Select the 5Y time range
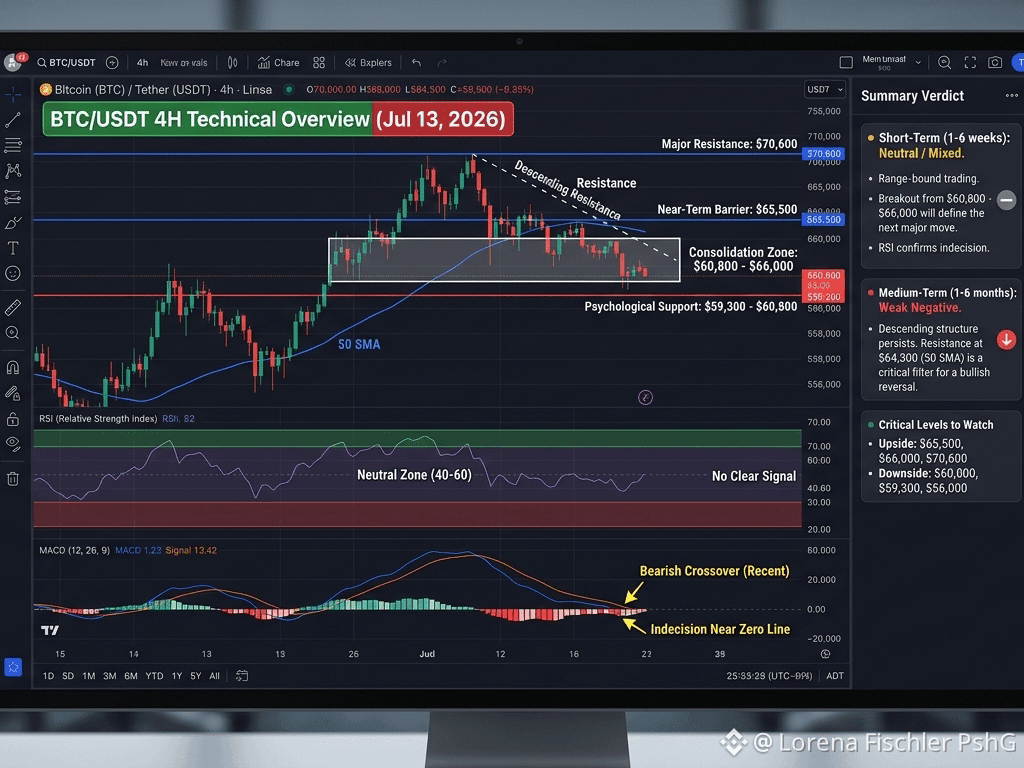1024x768 pixels. [196, 676]
